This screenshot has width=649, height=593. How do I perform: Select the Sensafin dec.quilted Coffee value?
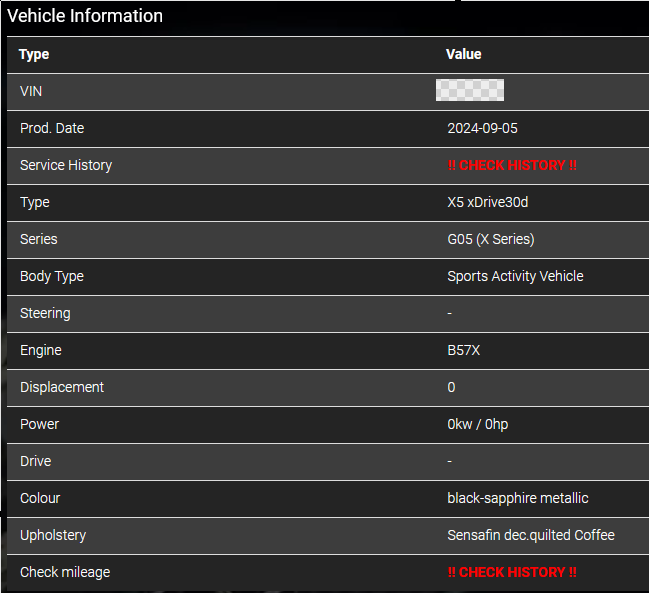[x=531, y=535]
